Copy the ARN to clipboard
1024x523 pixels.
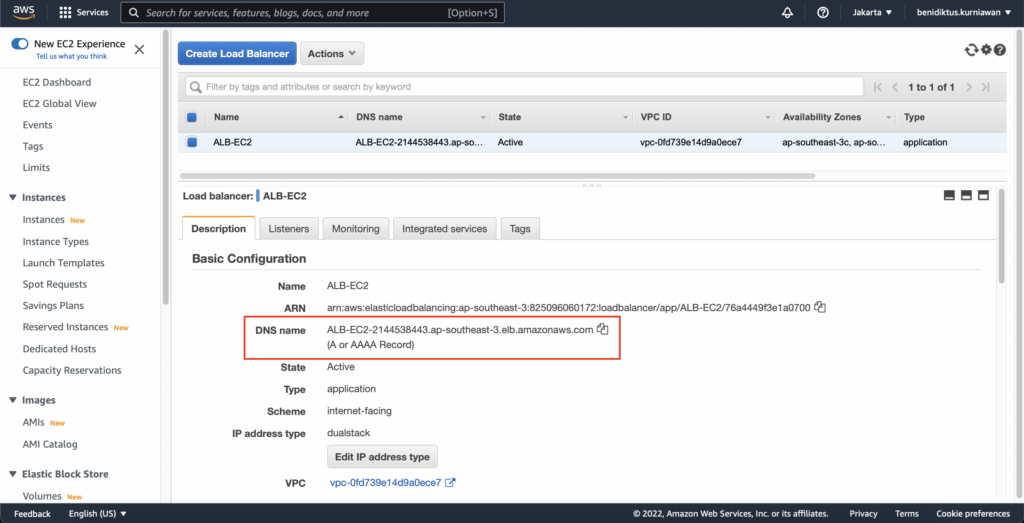(821, 307)
